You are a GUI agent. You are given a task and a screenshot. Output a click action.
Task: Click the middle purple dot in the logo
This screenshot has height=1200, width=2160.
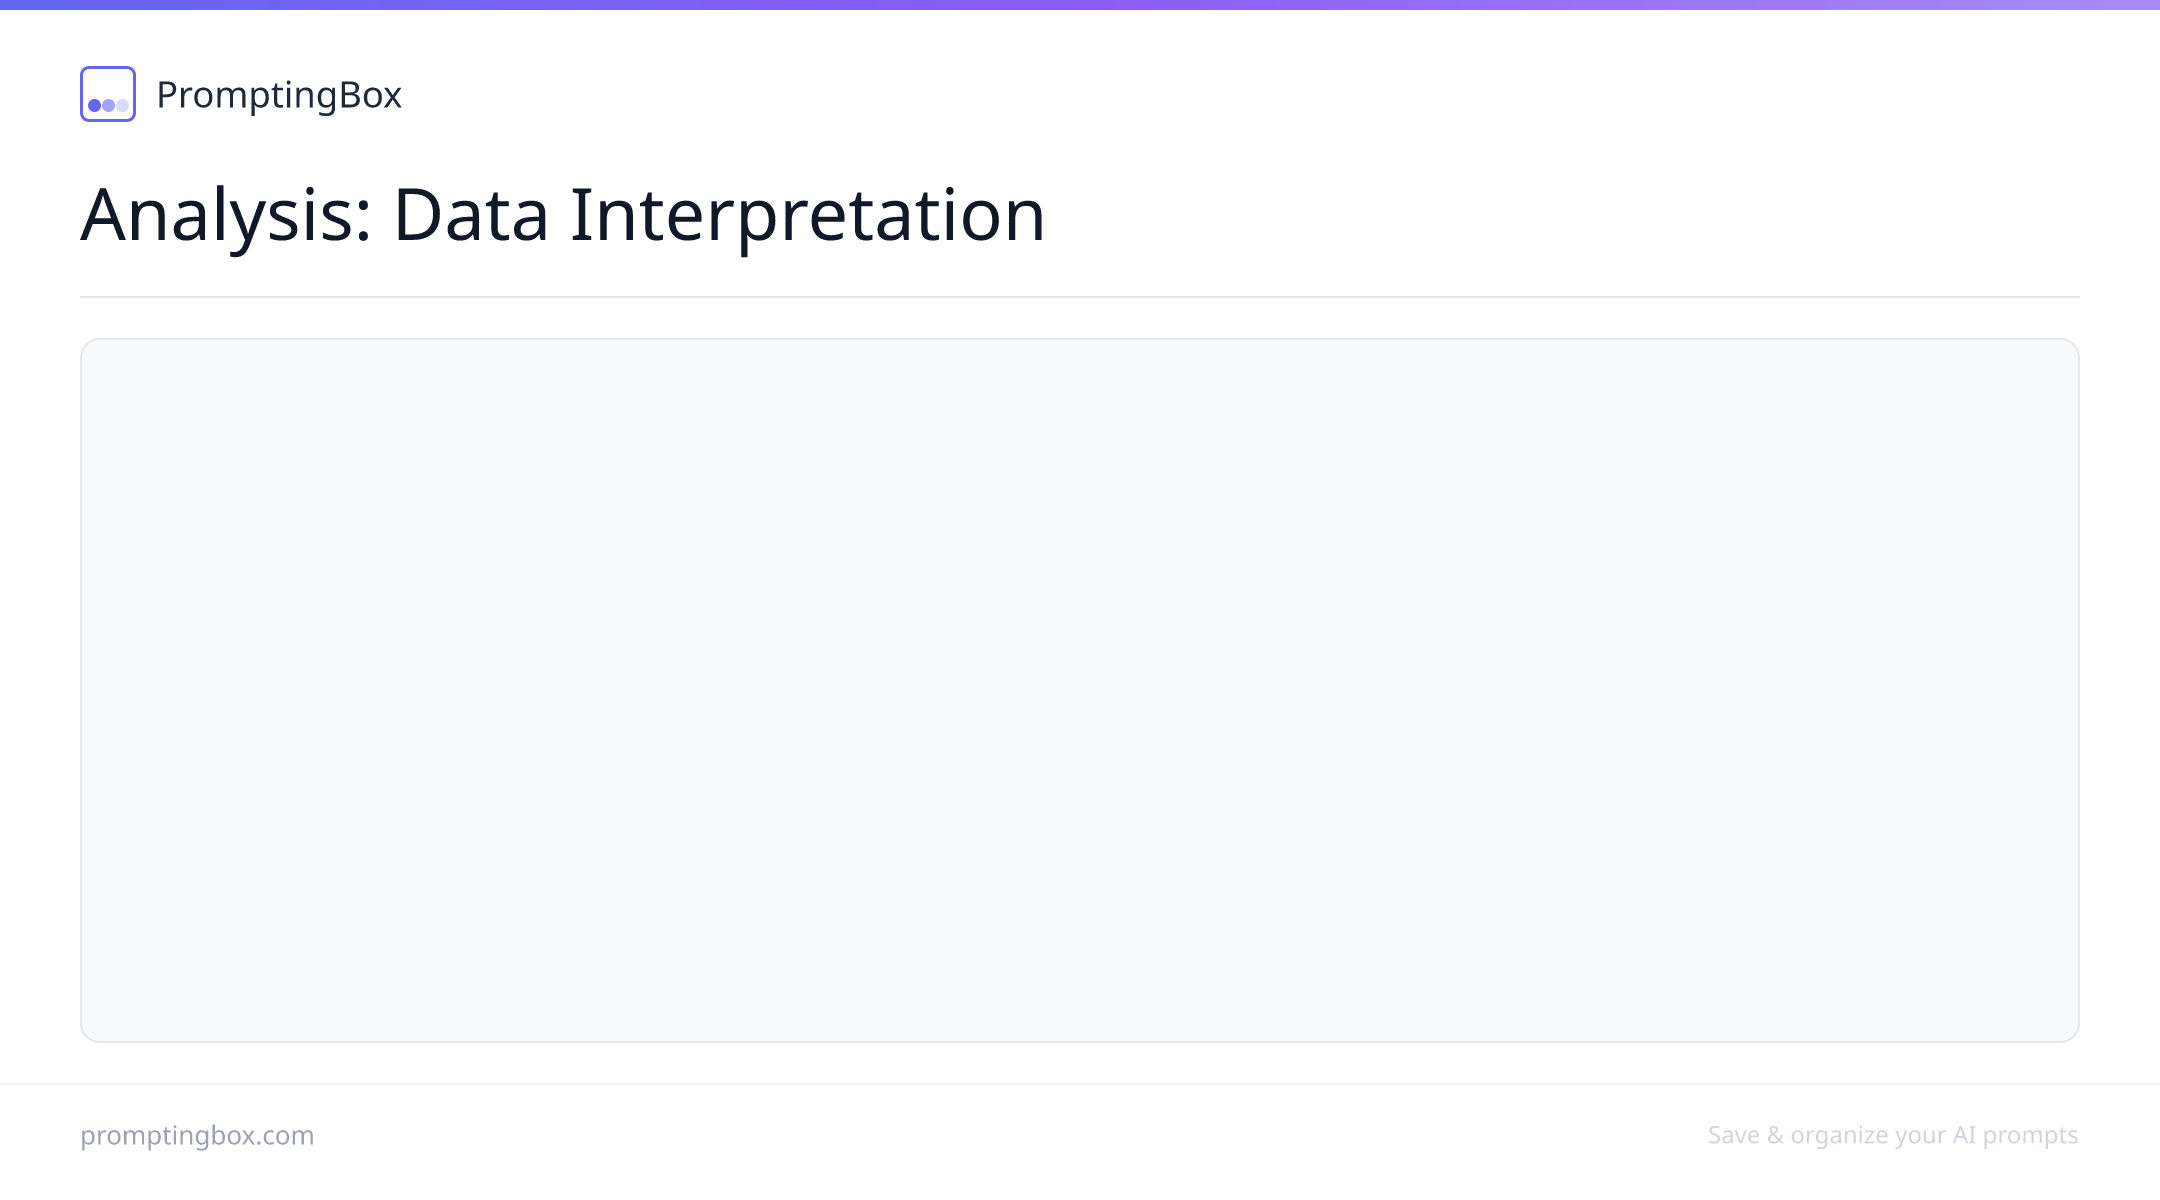point(108,105)
